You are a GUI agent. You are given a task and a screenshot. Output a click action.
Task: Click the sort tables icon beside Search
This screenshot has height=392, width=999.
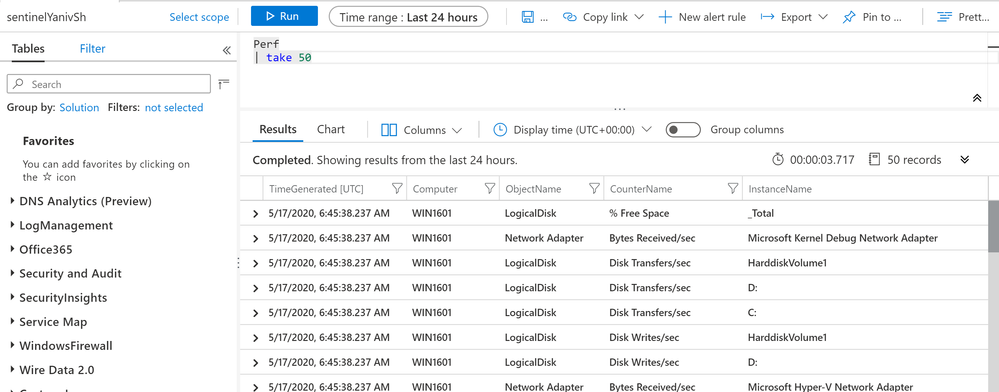223,83
